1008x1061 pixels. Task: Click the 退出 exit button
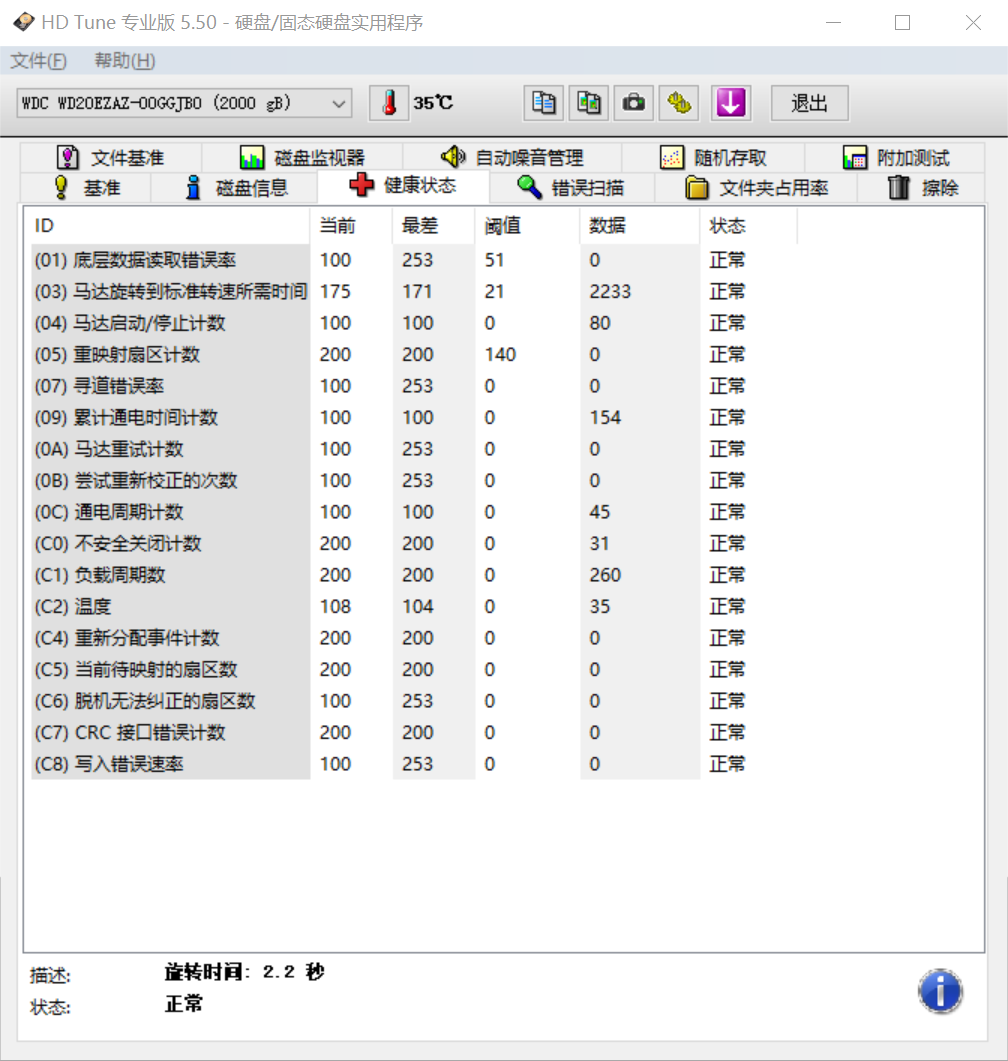810,103
